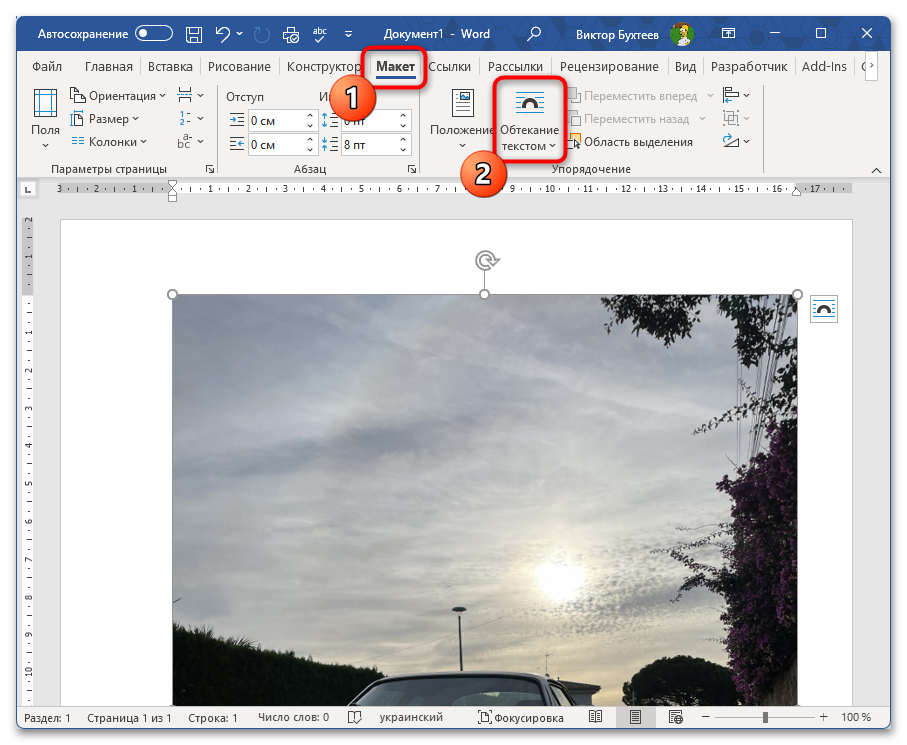Switch to Read Mode view icon
The image size is (907, 745).
[596, 718]
